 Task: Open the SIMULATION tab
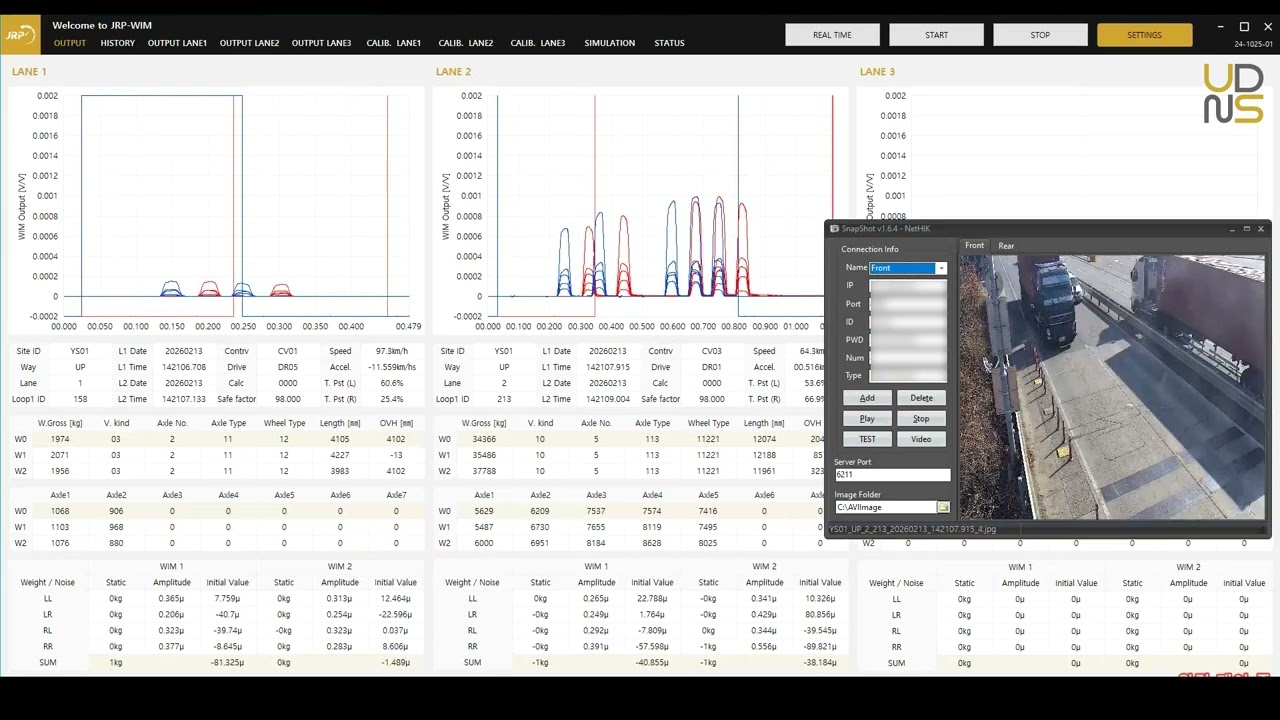coord(610,43)
